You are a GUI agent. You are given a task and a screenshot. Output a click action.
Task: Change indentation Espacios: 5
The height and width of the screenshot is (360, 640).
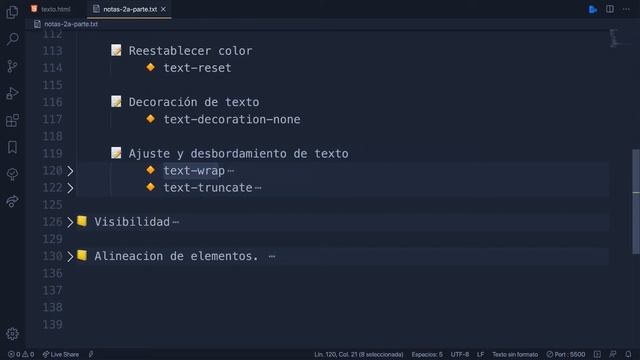click(x=427, y=354)
